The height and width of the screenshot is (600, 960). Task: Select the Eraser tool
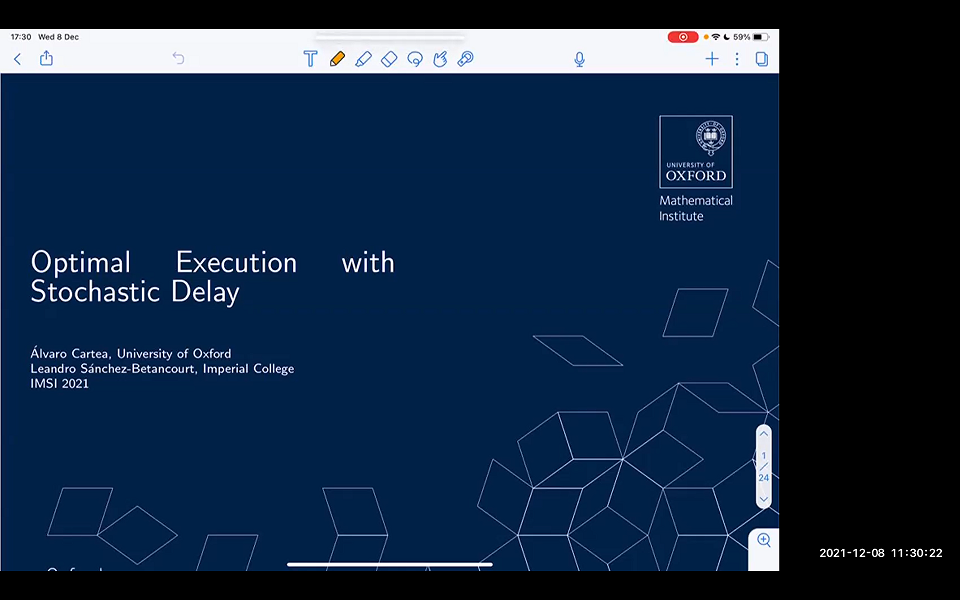[x=389, y=59]
